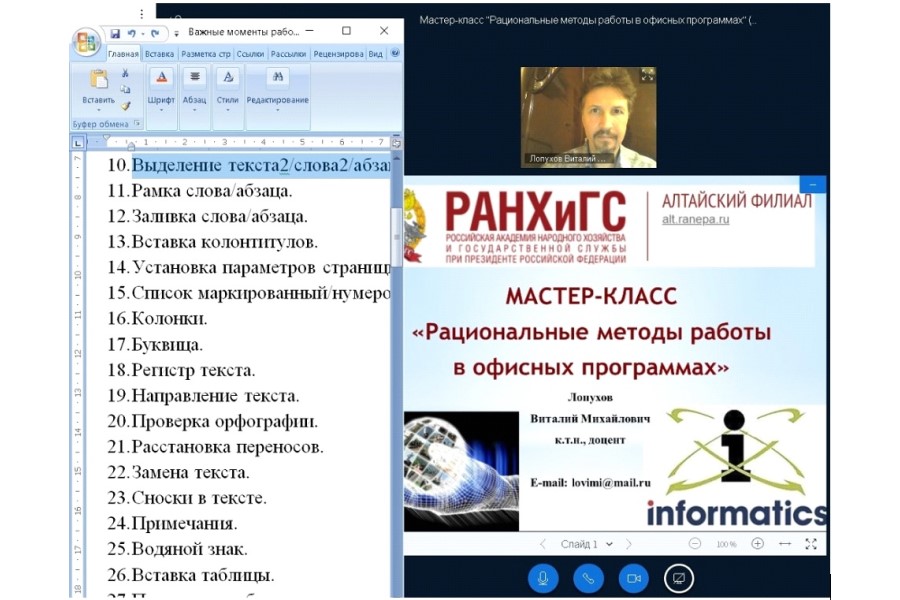Viewport: 900px width, 600px height.
Task: Go to the previous slide
Action: tap(542, 544)
